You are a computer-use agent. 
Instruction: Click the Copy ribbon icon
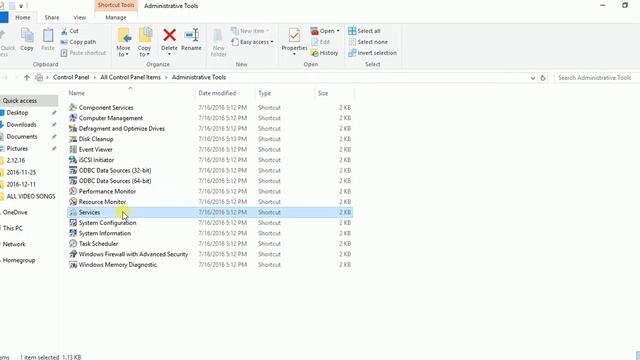[x=27, y=36]
